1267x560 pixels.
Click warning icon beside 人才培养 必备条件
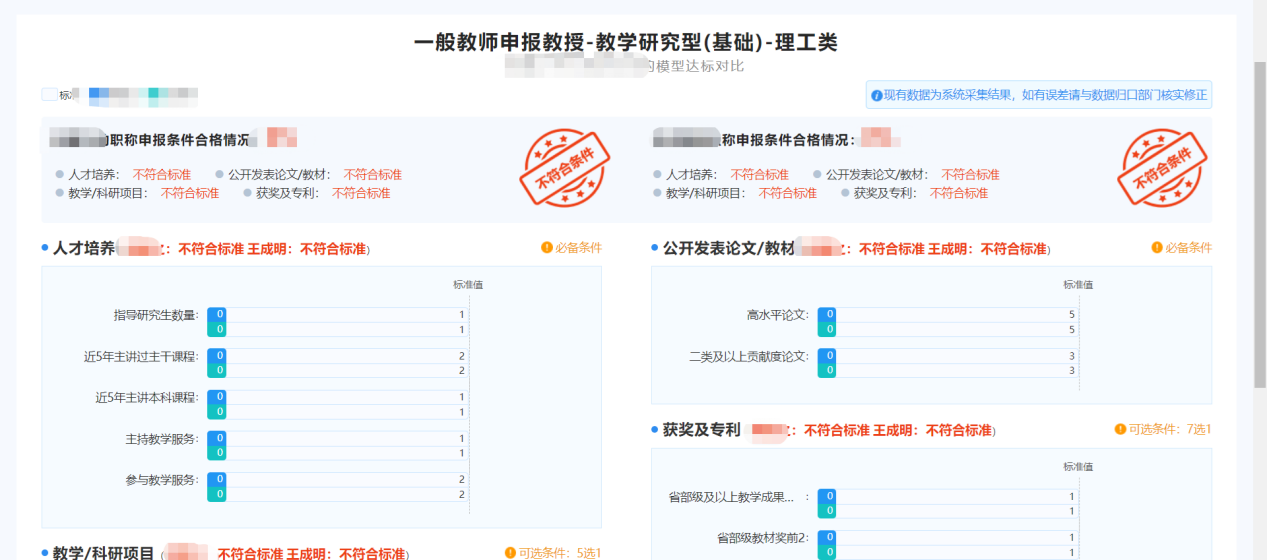click(547, 248)
